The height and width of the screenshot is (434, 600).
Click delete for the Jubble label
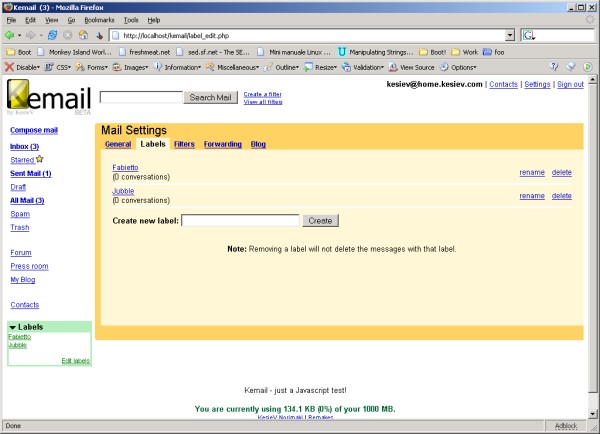point(561,196)
